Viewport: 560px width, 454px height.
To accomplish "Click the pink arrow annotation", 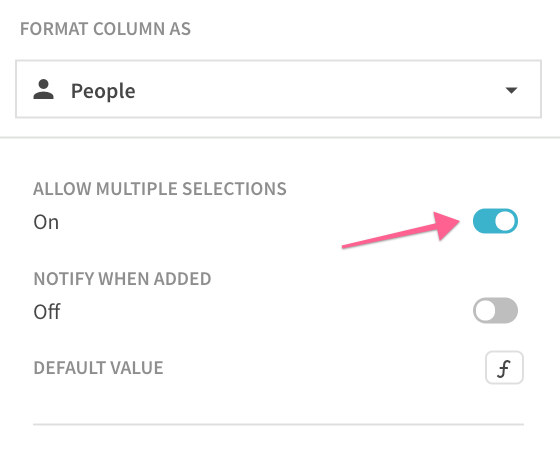I will coord(401,230).
